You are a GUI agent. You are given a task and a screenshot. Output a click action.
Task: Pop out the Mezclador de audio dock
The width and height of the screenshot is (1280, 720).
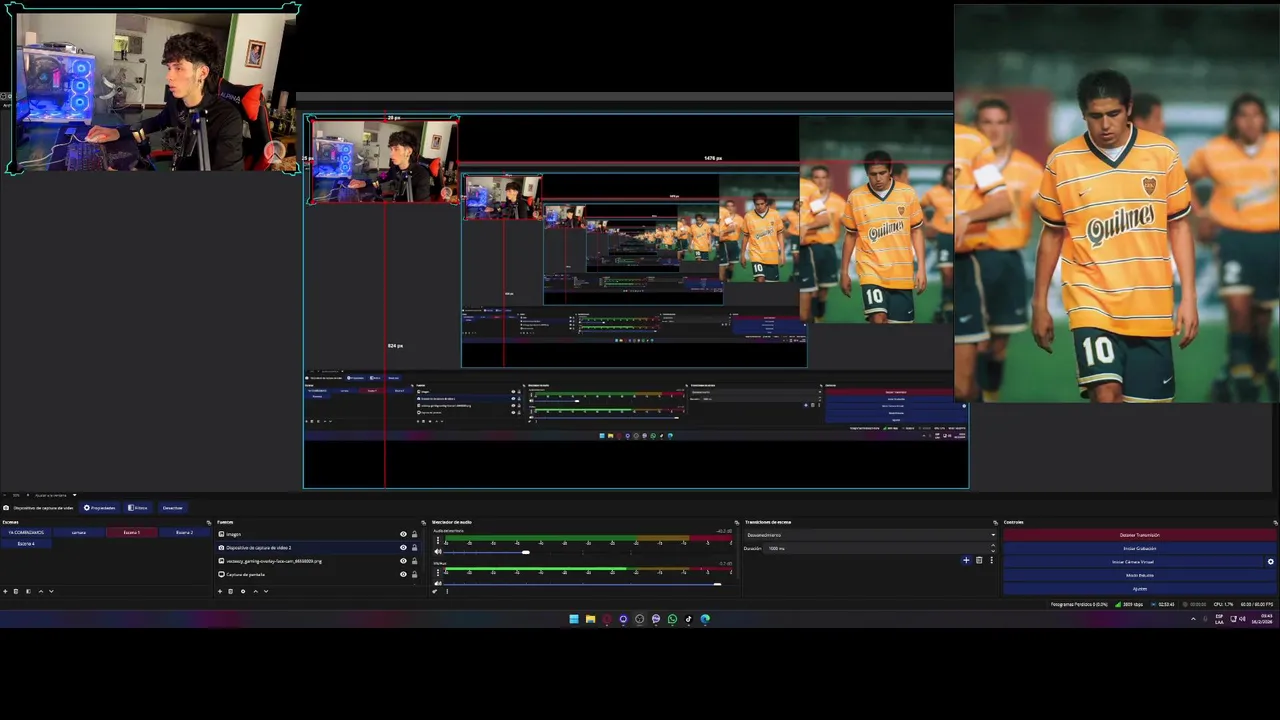(736, 522)
